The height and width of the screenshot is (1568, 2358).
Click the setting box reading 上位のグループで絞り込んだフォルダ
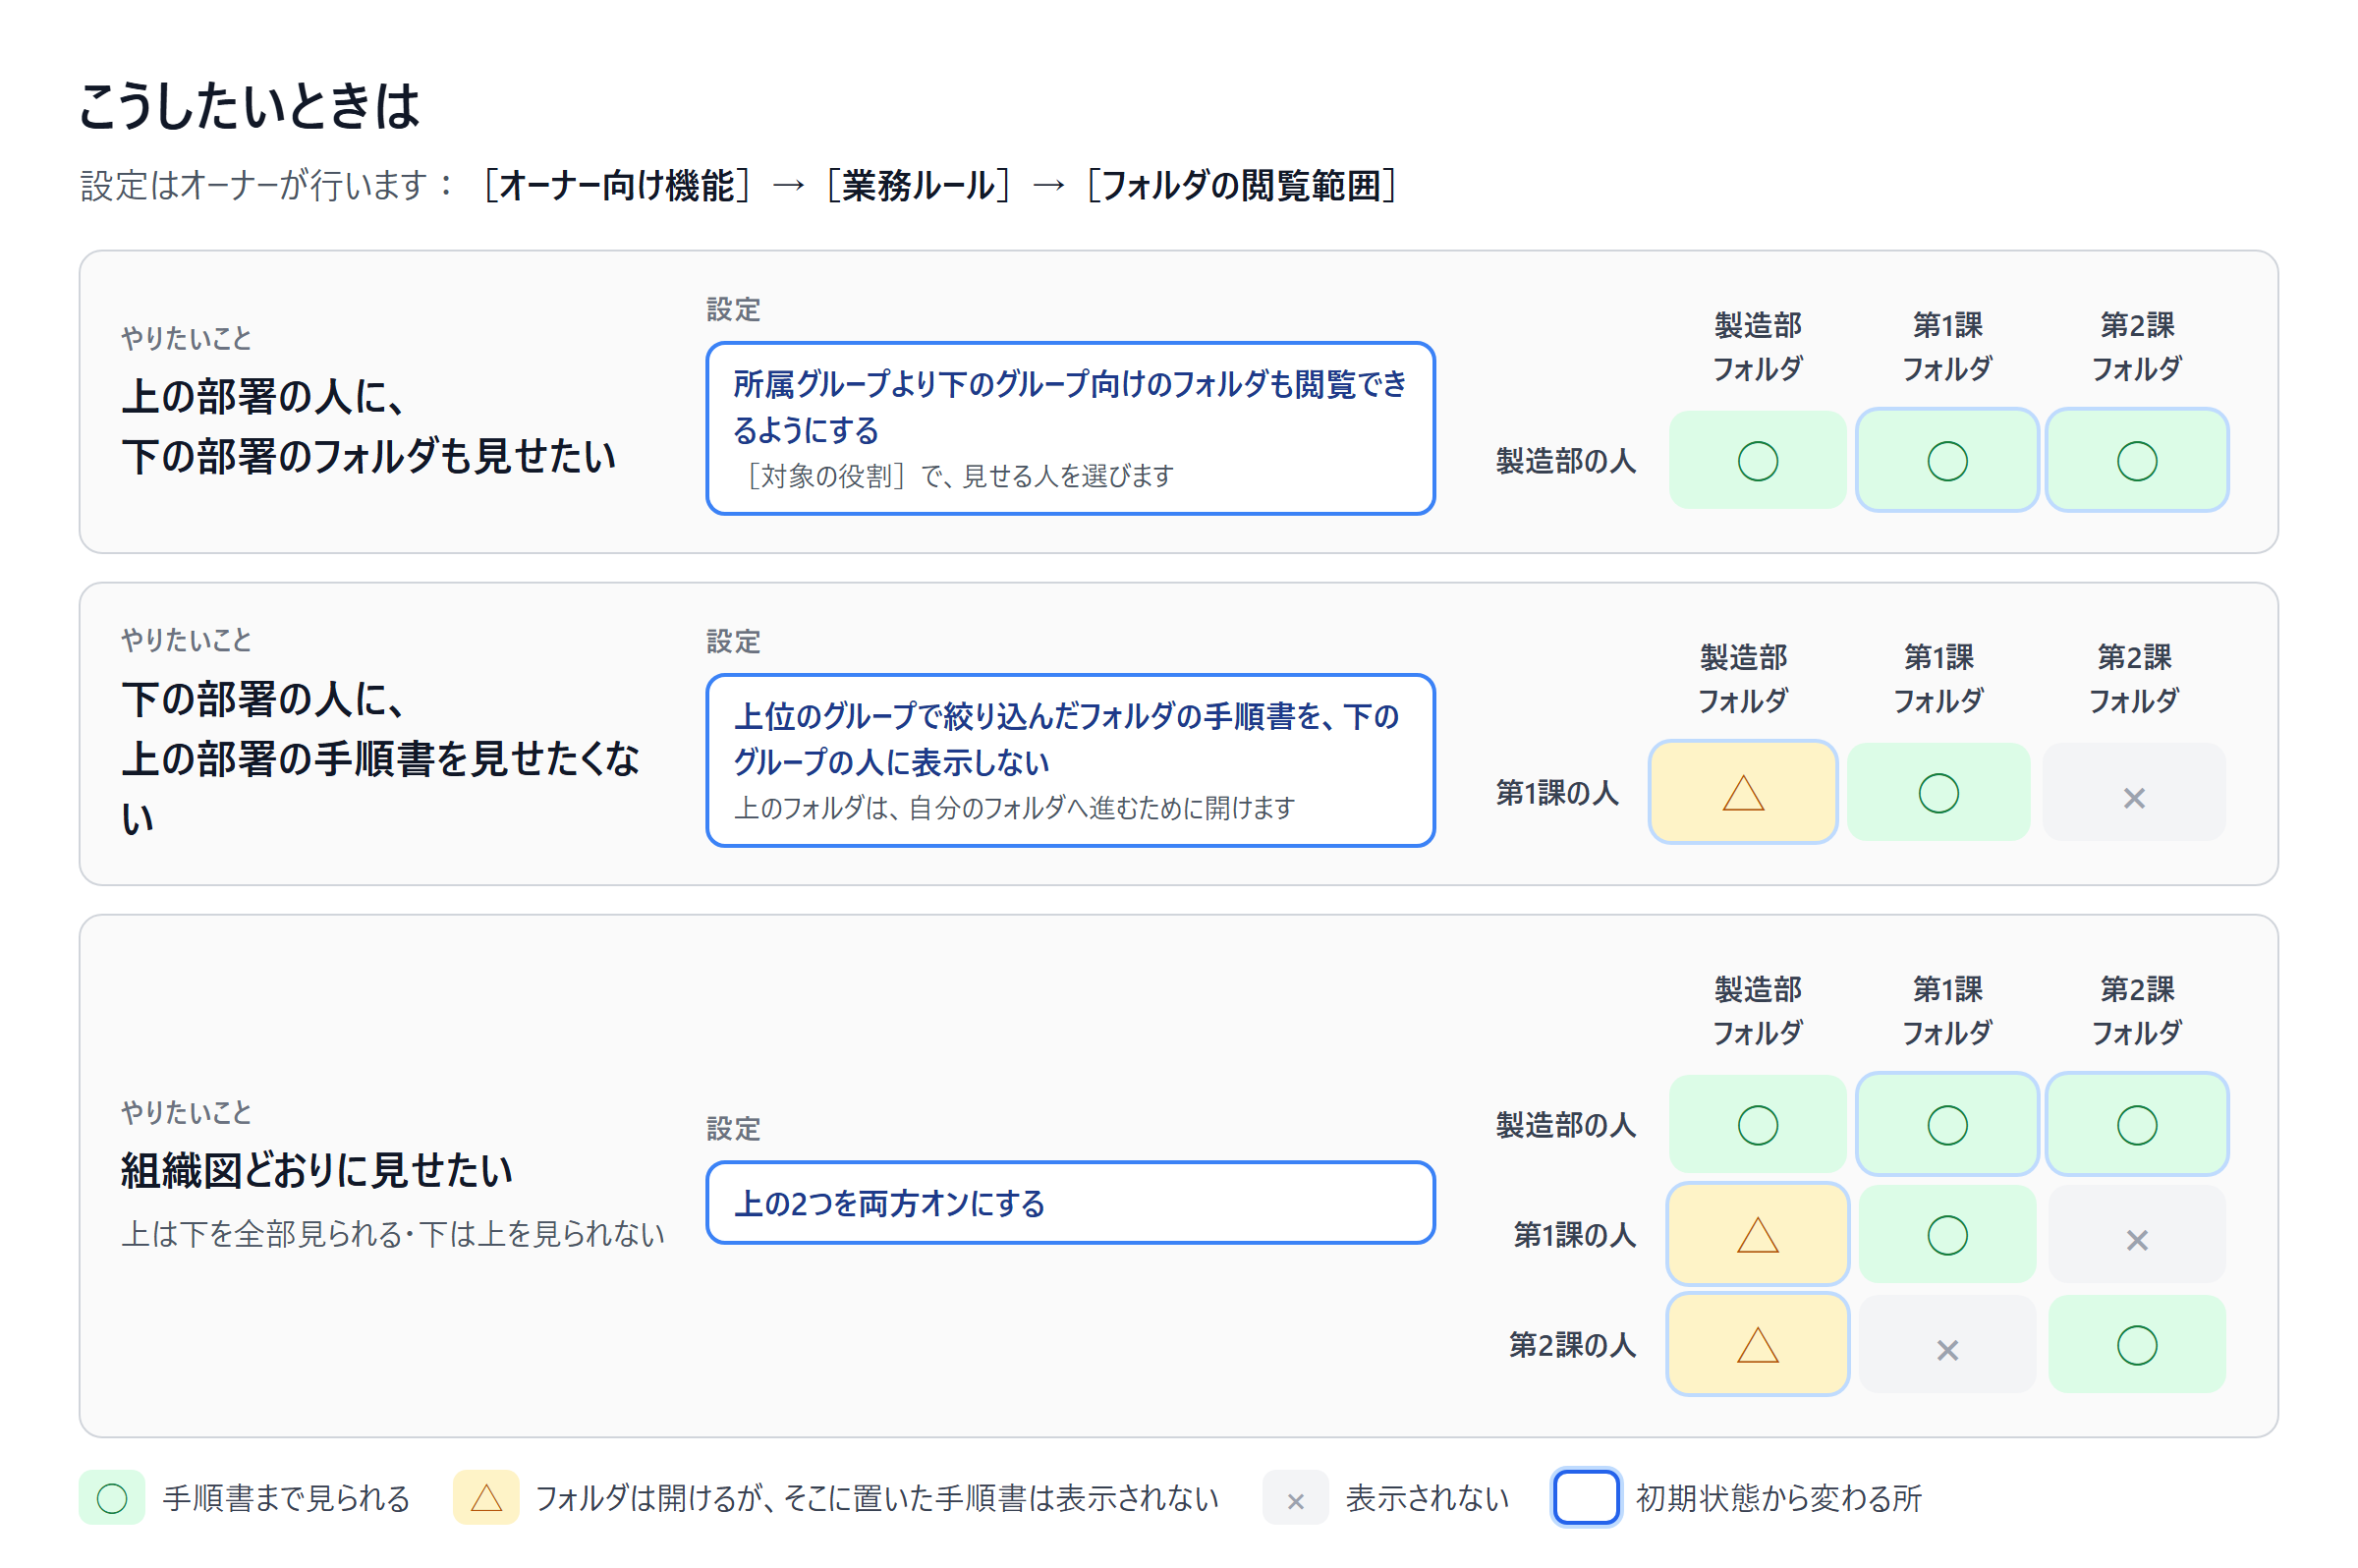[x=1070, y=760]
